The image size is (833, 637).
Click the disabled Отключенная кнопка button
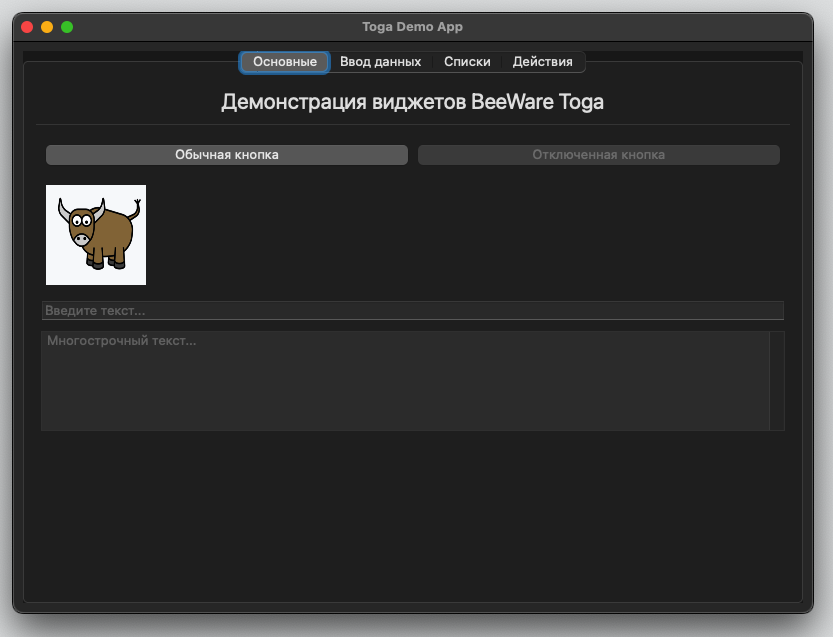point(598,154)
